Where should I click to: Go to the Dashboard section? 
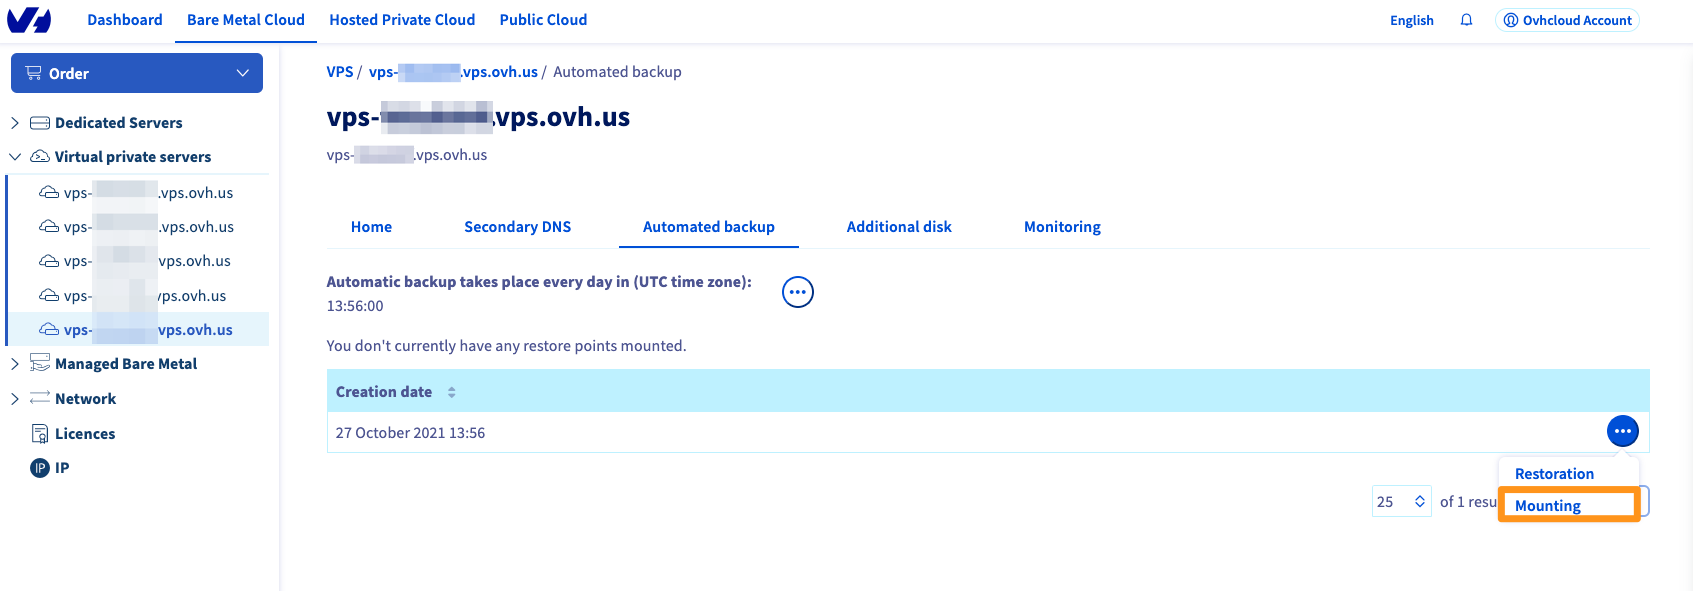pos(125,20)
